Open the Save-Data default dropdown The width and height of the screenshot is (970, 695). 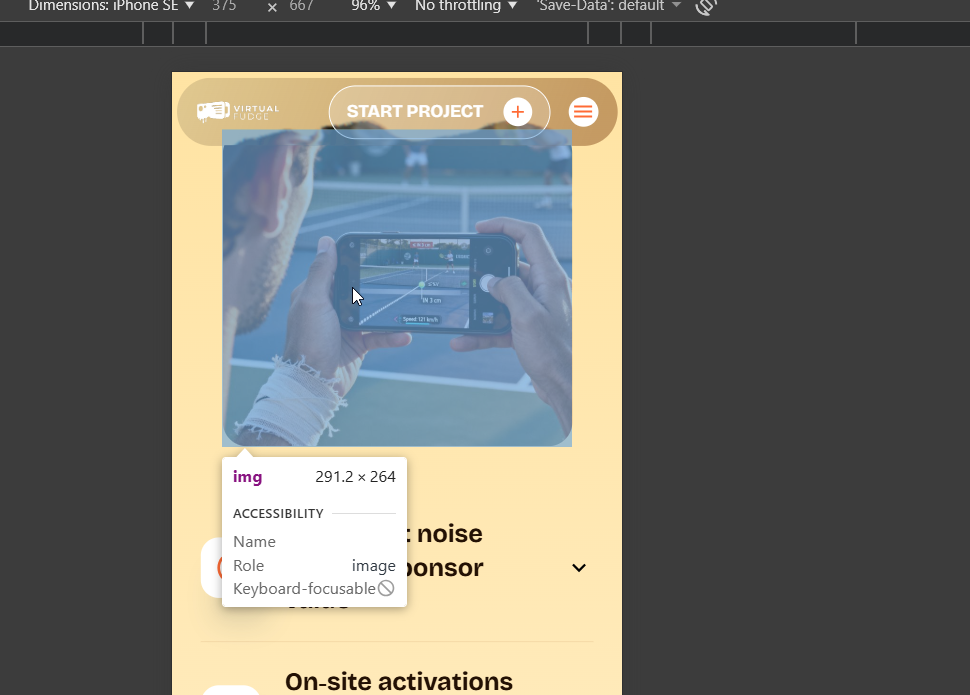tap(609, 6)
